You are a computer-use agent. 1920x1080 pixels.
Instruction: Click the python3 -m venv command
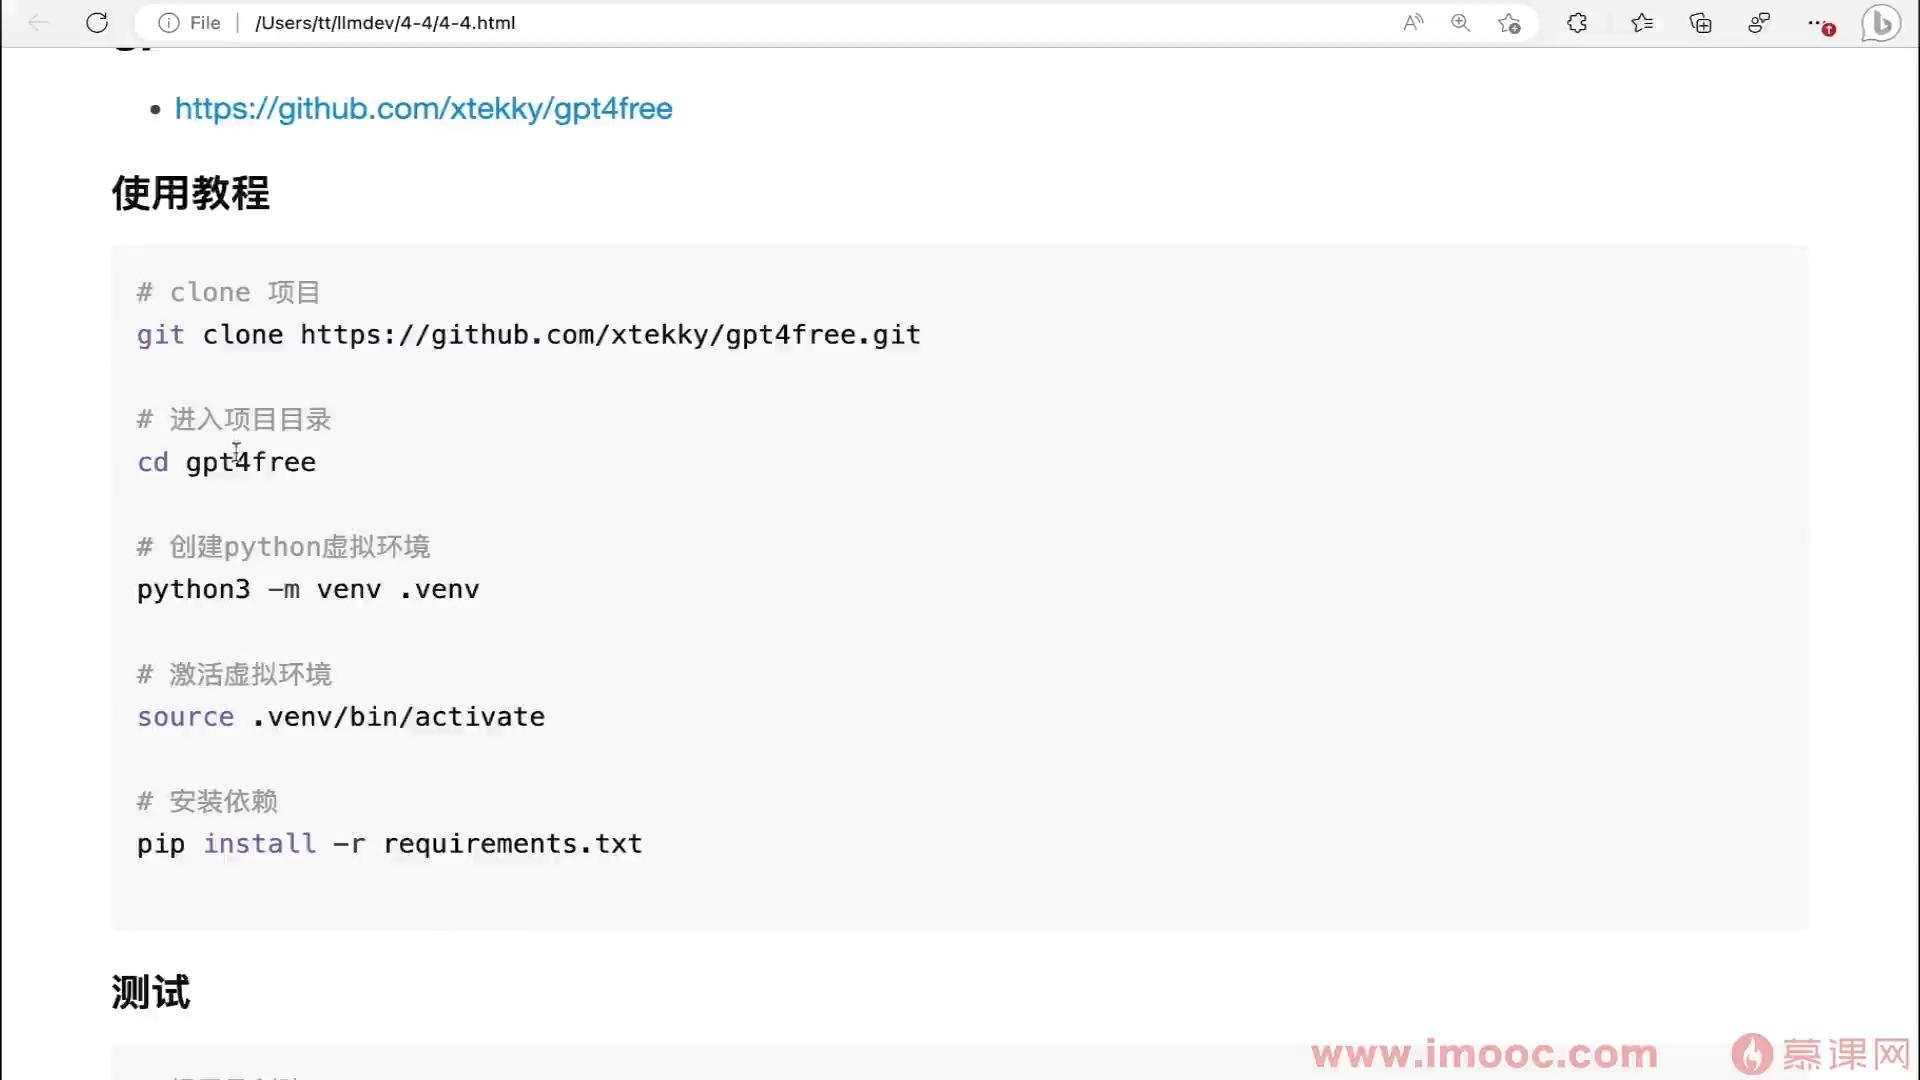click(x=307, y=590)
